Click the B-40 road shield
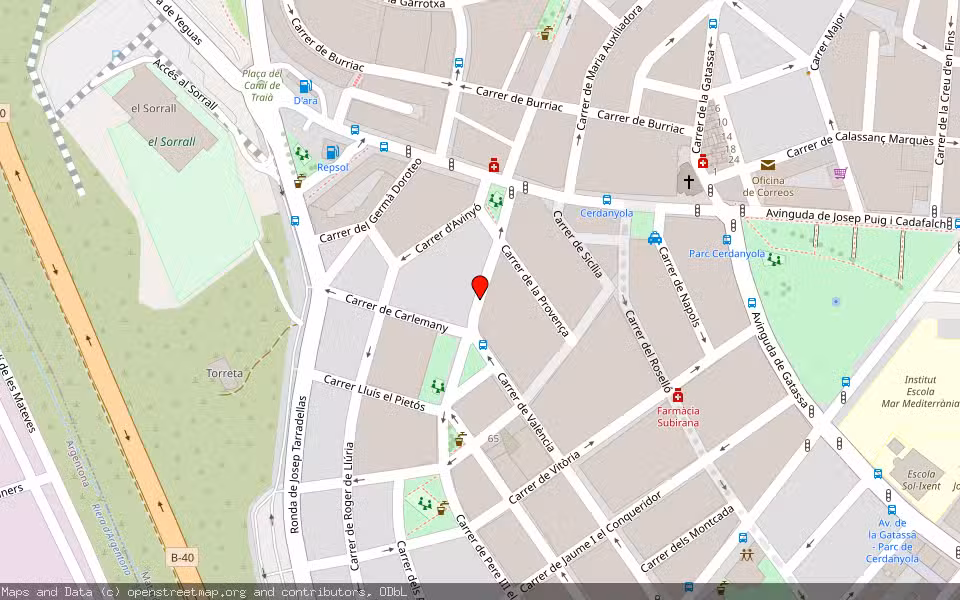This screenshot has width=960, height=600. [x=182, y=557]
